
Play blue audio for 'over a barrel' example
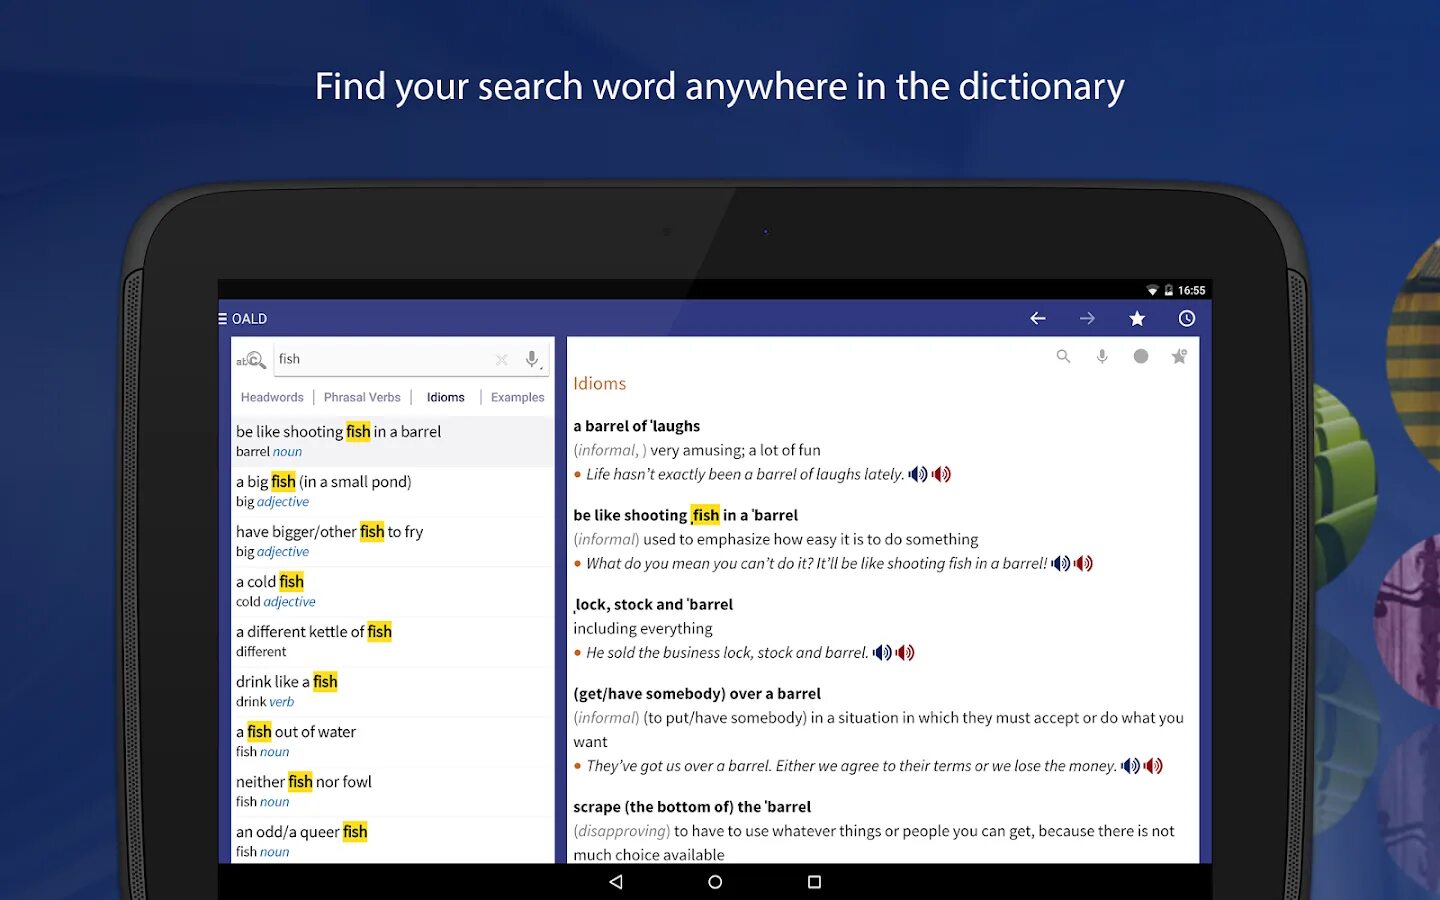tap(1130, 766)
